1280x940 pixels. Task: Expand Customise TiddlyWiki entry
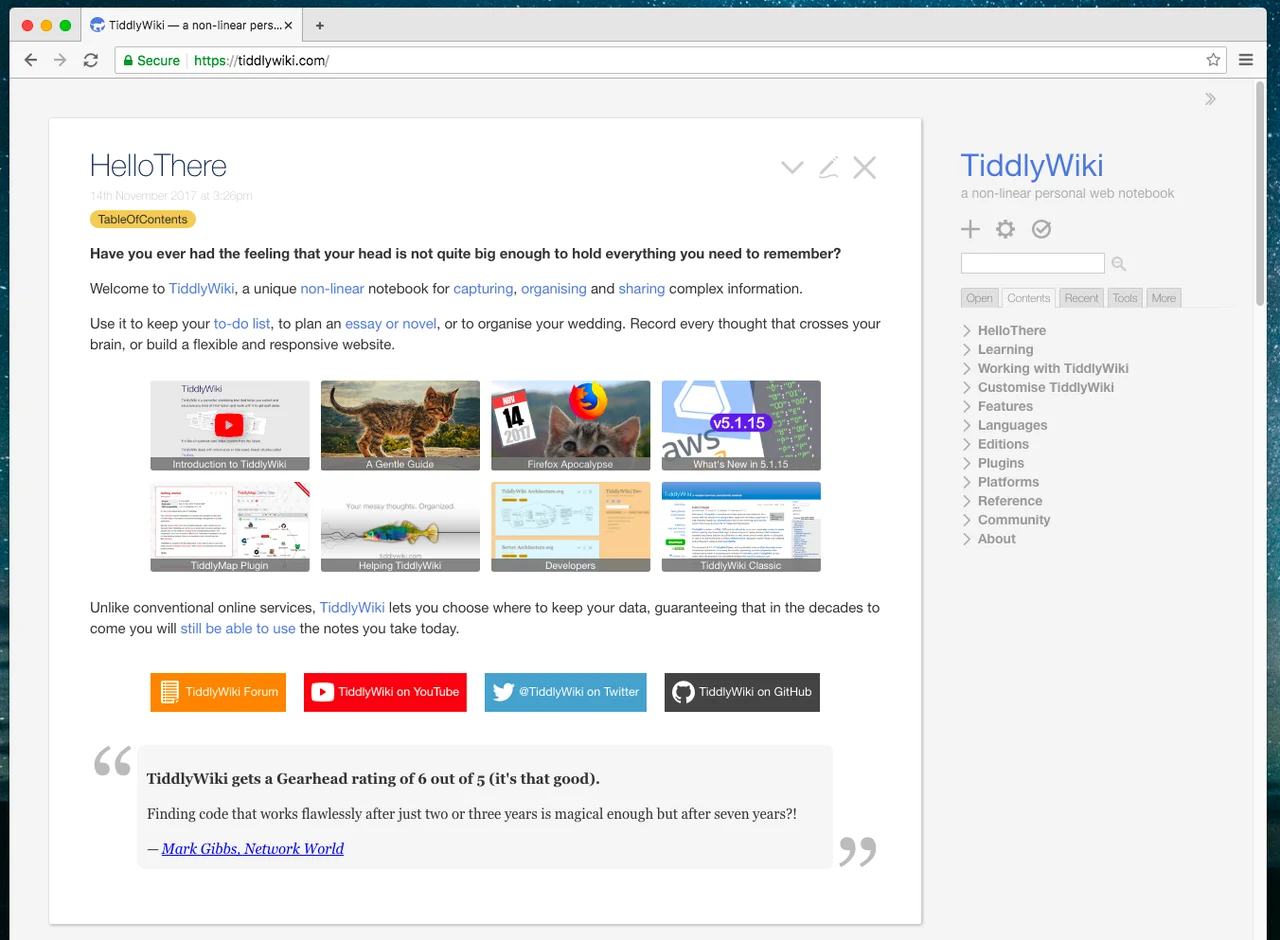point(967,388)
